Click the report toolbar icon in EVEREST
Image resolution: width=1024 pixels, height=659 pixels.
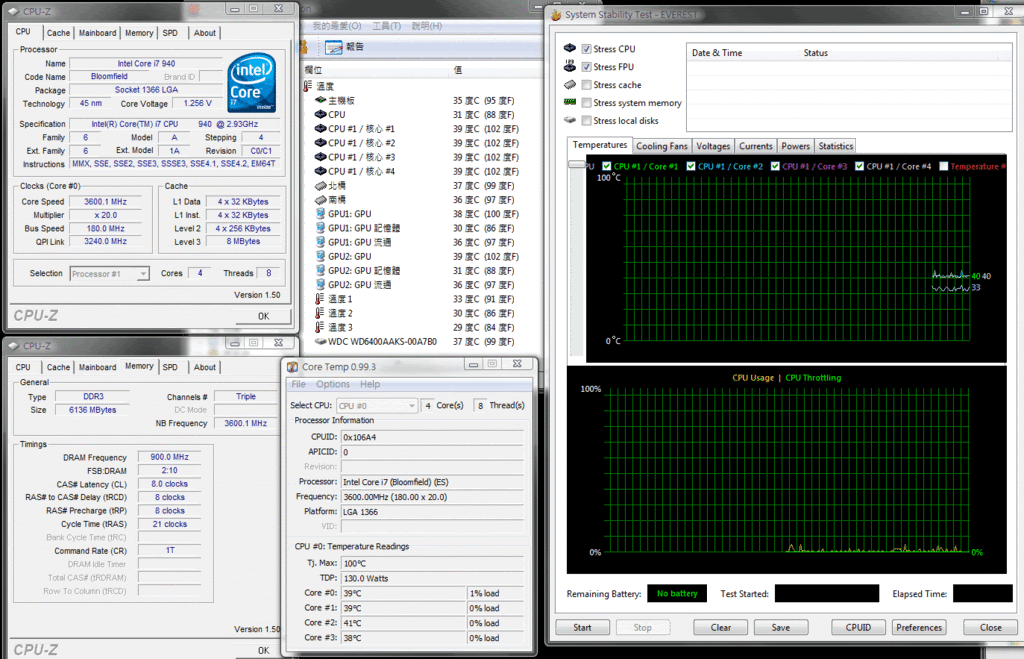pos(334,47)
